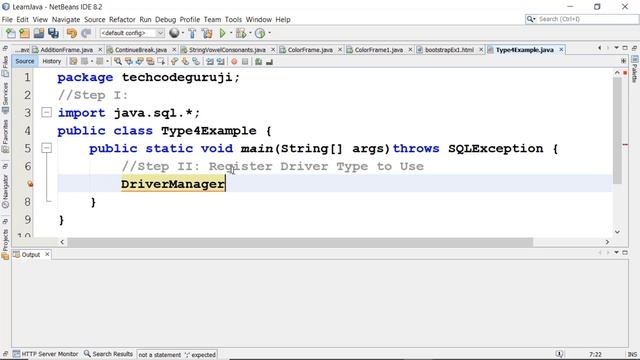Open the default config combo box

click(132, 33)
